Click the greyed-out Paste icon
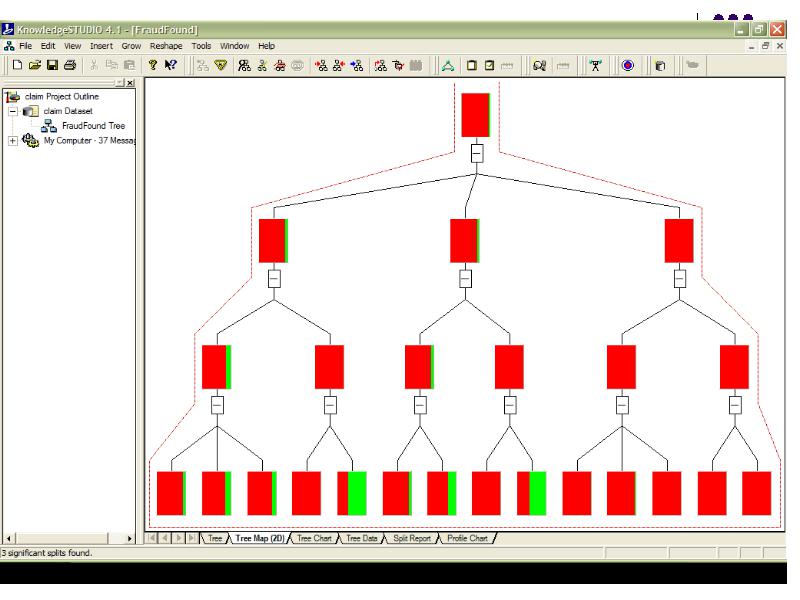 [x=129, y=65]
